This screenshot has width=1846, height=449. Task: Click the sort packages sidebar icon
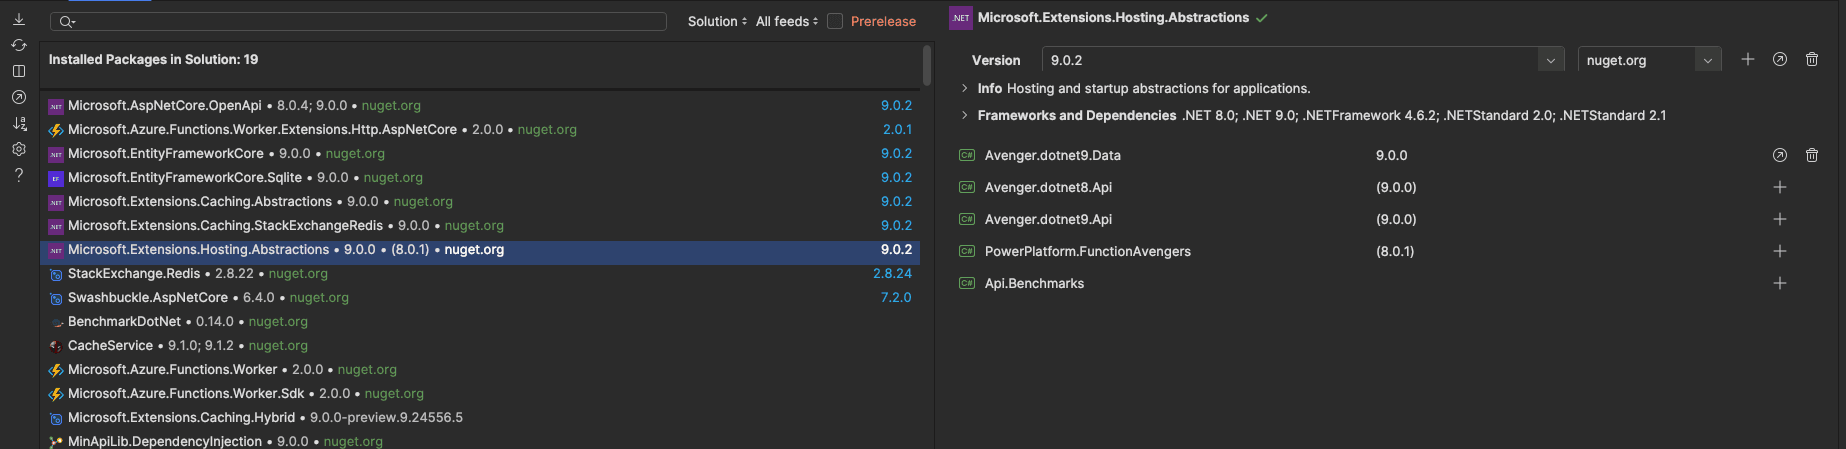click(18, 123)
